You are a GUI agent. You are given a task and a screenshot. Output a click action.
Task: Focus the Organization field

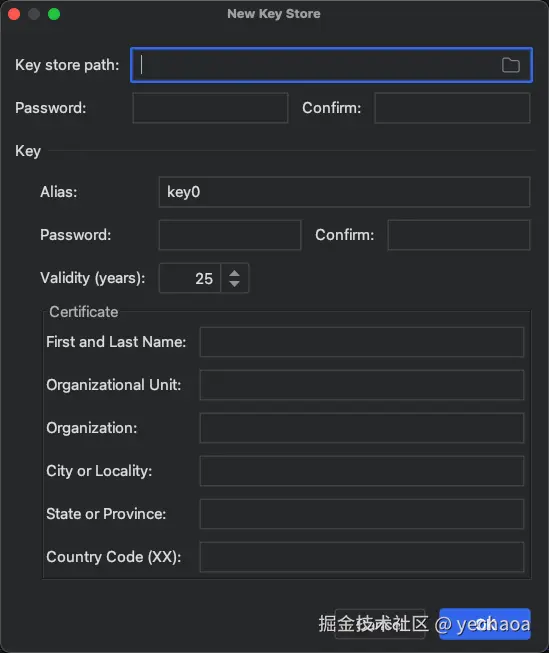(362, 428)
